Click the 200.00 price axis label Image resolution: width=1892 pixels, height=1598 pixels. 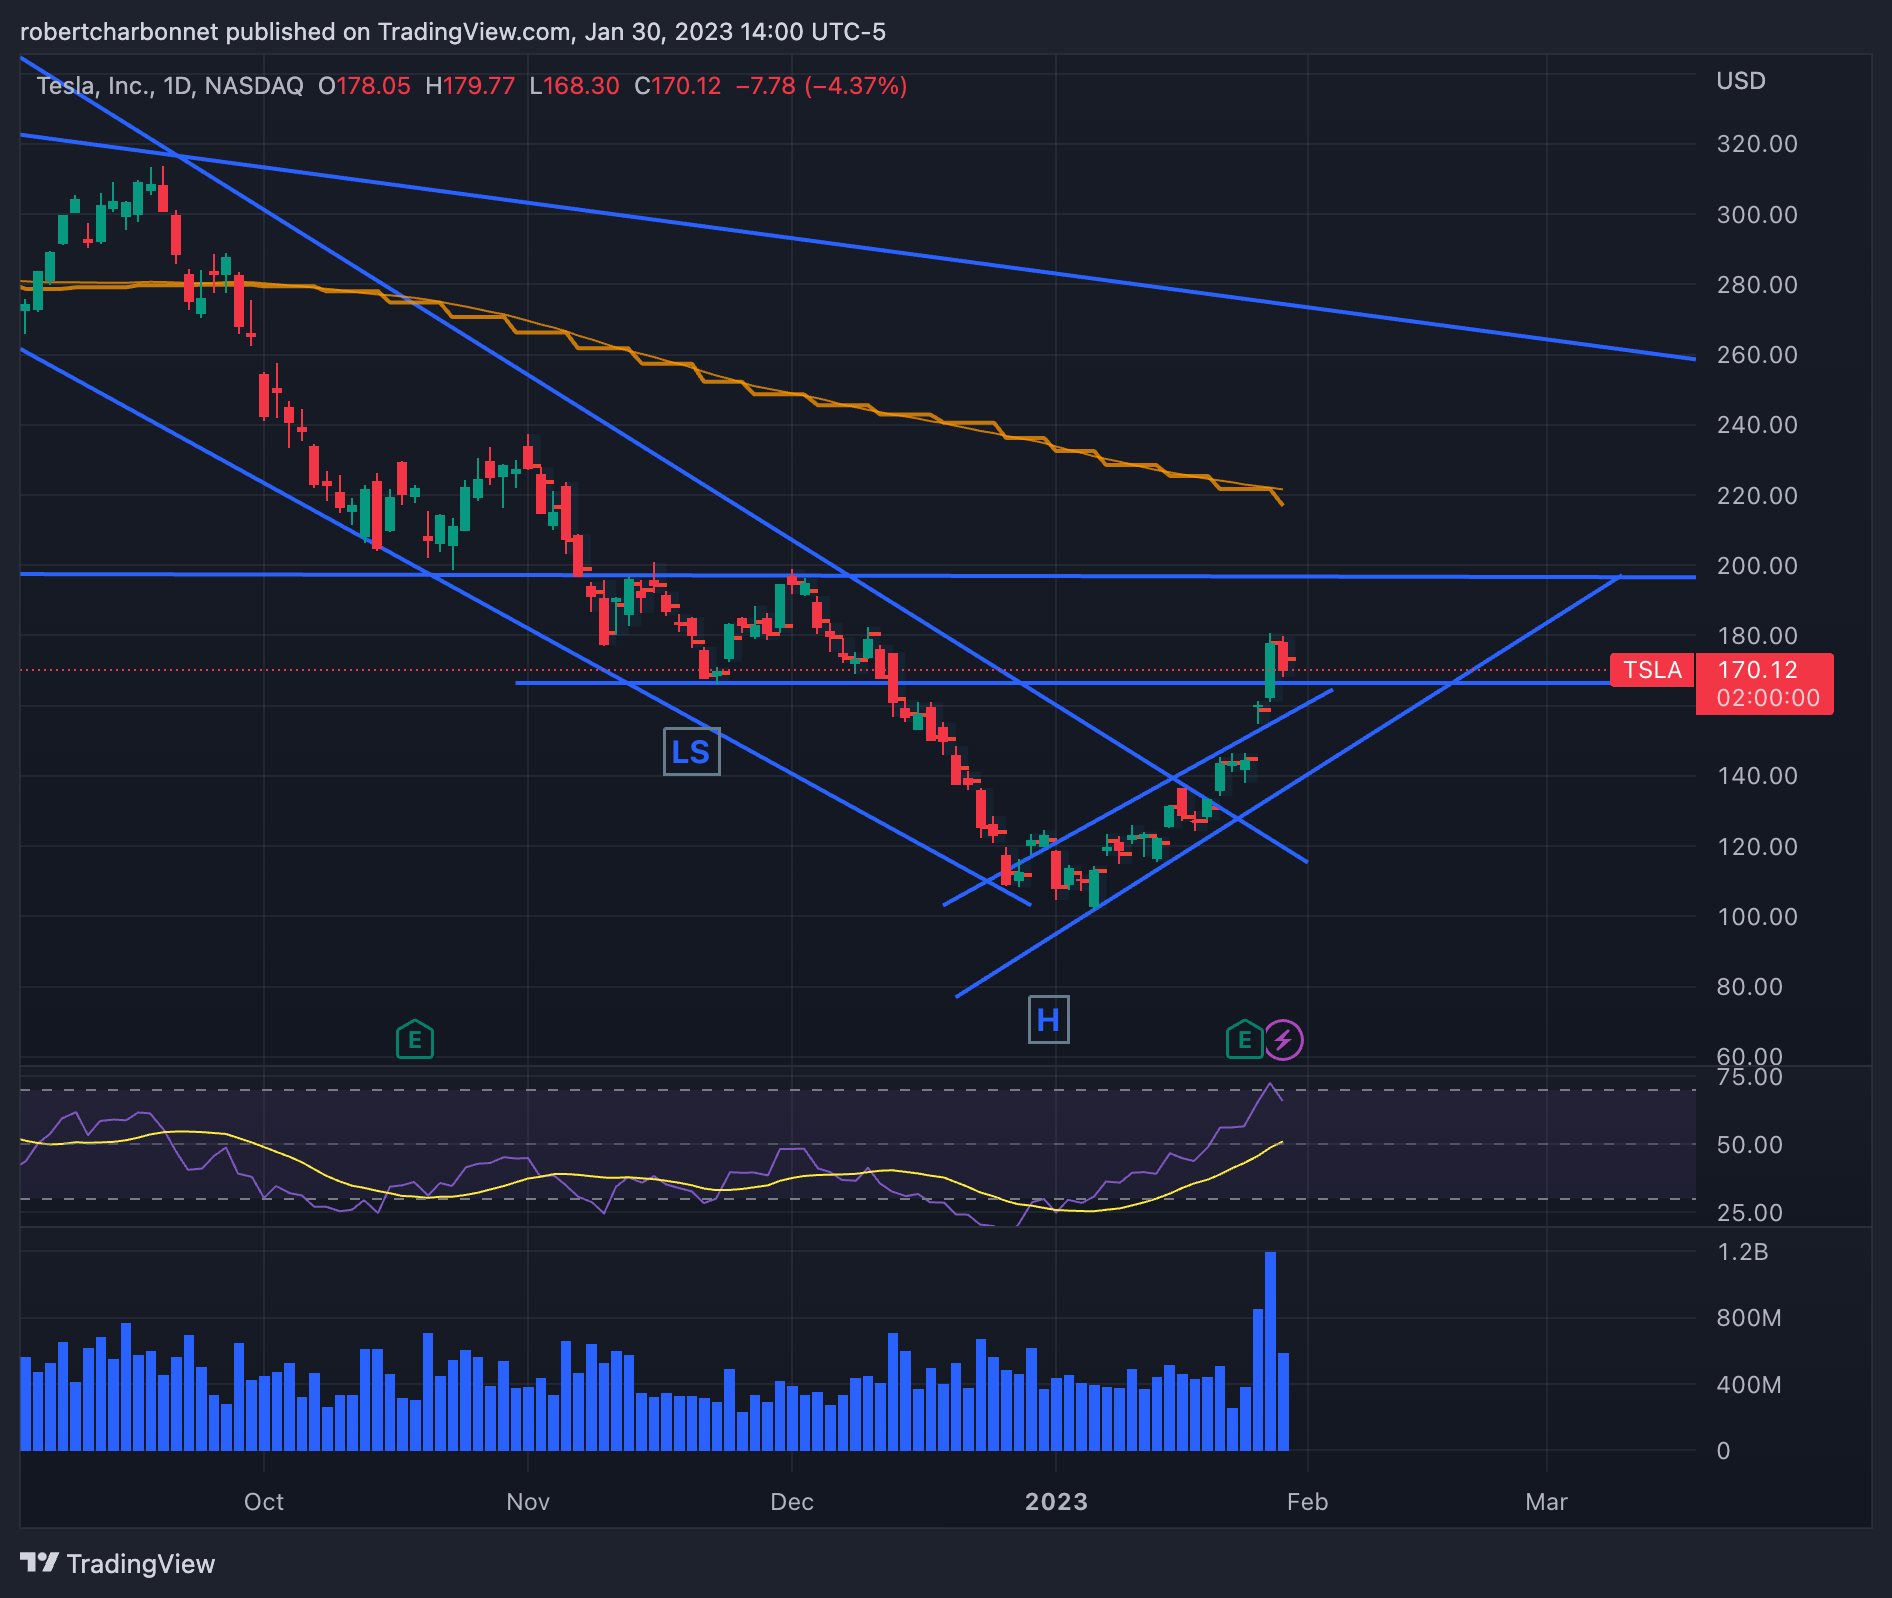(1757, 566)
